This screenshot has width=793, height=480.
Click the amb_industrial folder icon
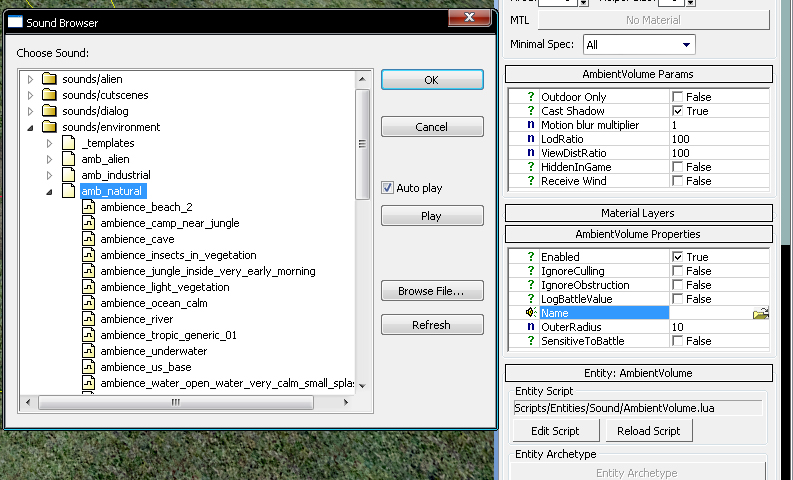pyautogui.click(x=68, y=175)
